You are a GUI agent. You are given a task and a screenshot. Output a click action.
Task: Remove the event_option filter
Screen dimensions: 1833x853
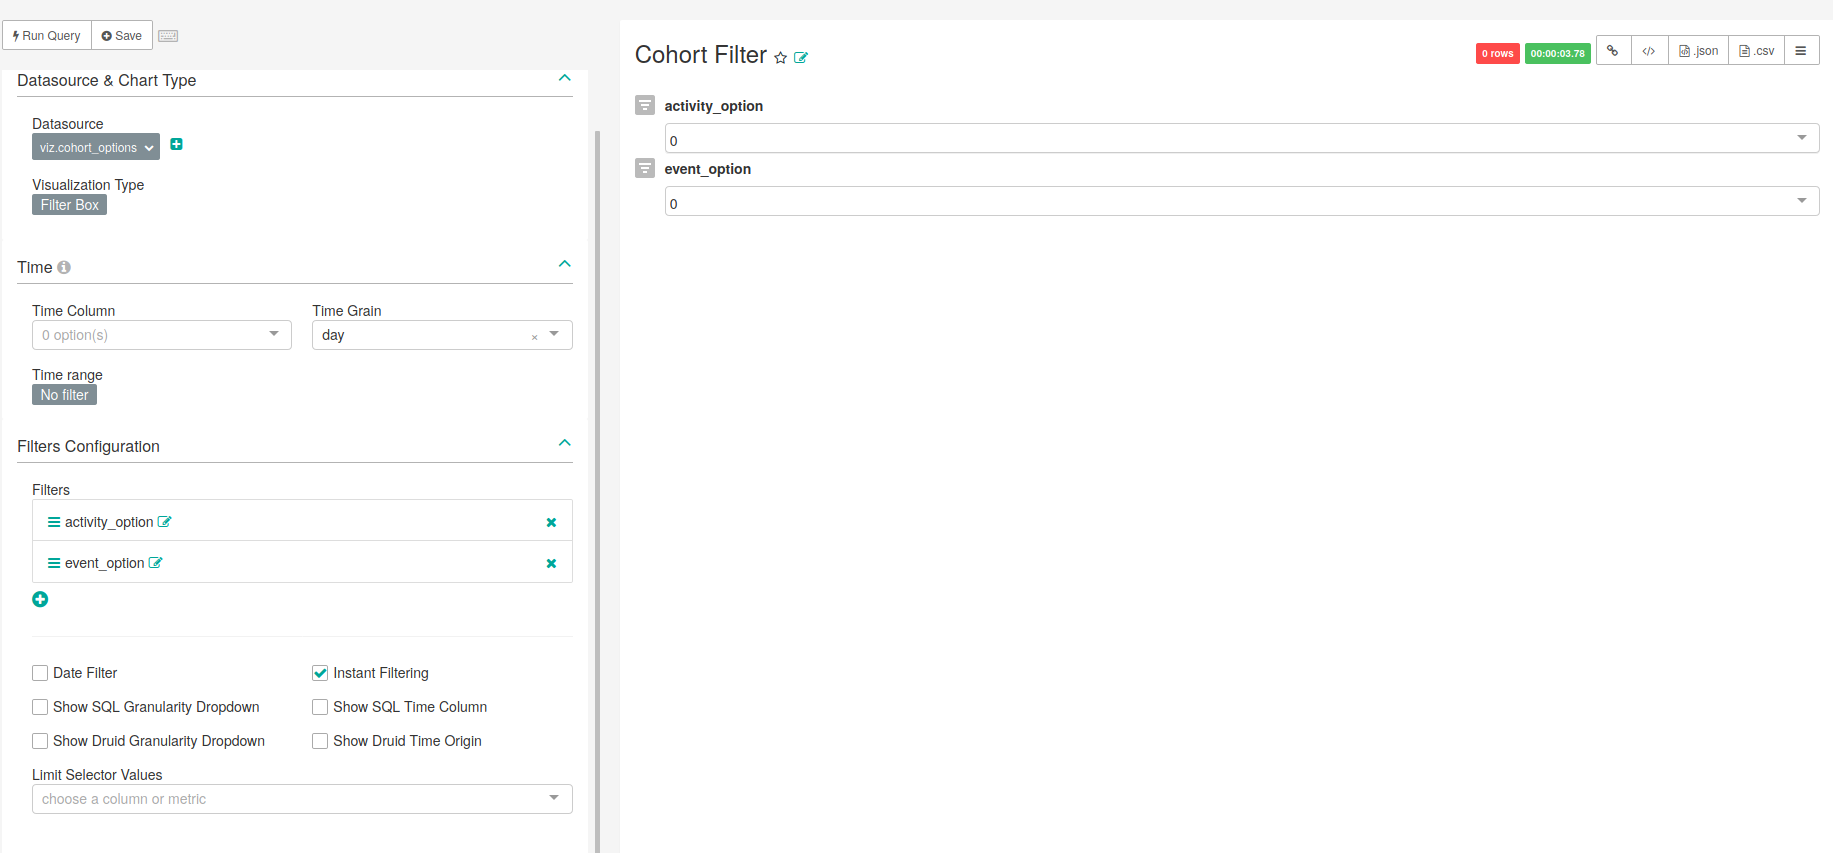point(551,563)
